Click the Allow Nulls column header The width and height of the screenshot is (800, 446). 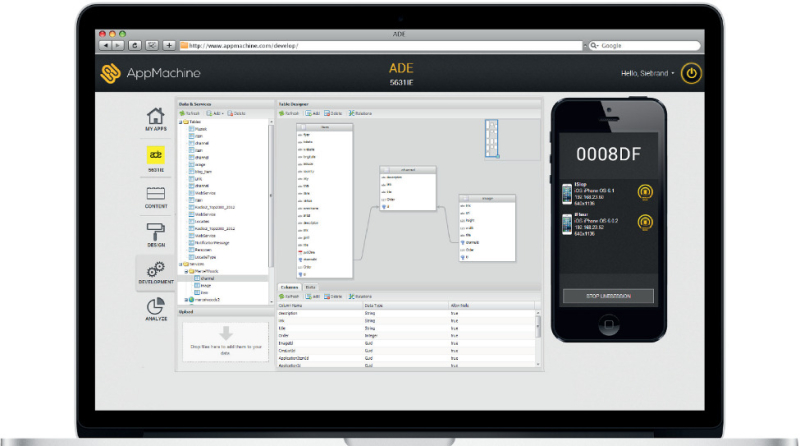click(x=491, y=306)
